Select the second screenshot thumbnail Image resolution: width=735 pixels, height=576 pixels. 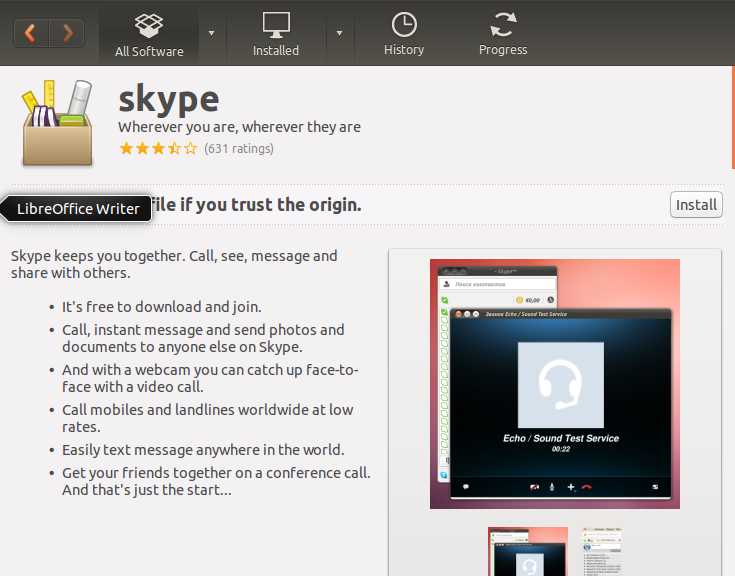603,552
